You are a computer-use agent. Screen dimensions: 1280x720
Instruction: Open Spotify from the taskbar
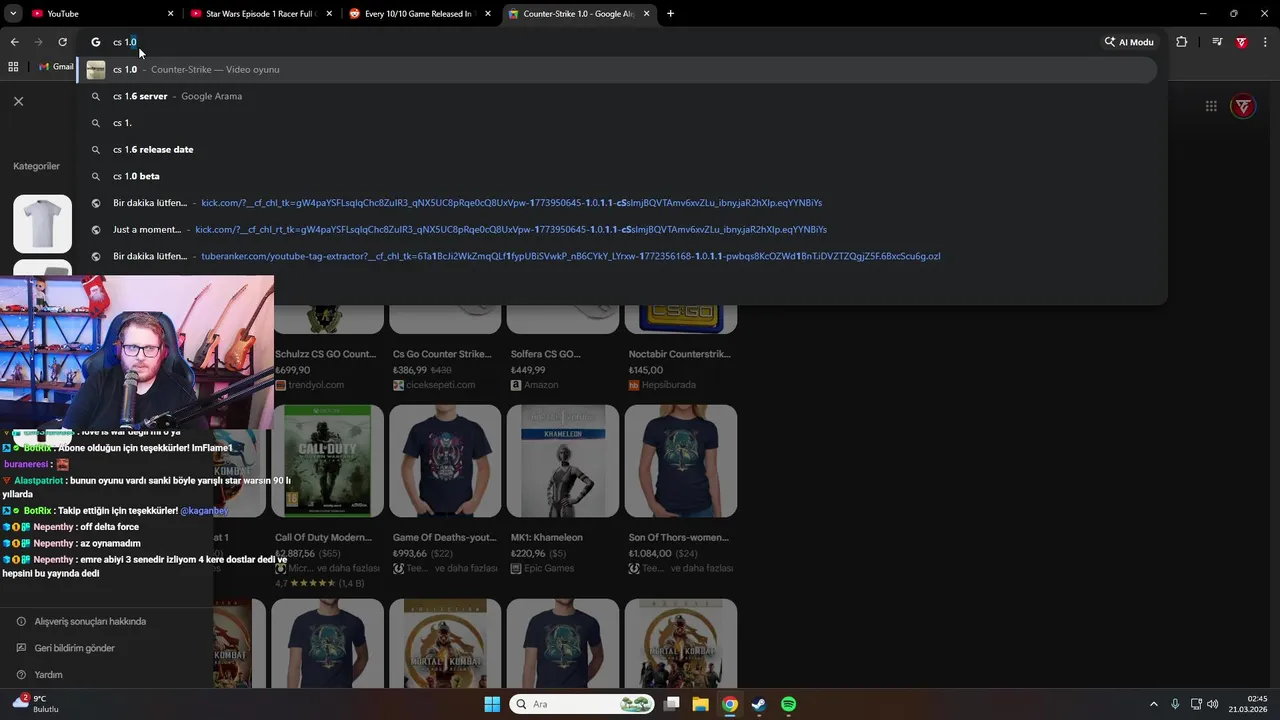click(x=788, y=704)
